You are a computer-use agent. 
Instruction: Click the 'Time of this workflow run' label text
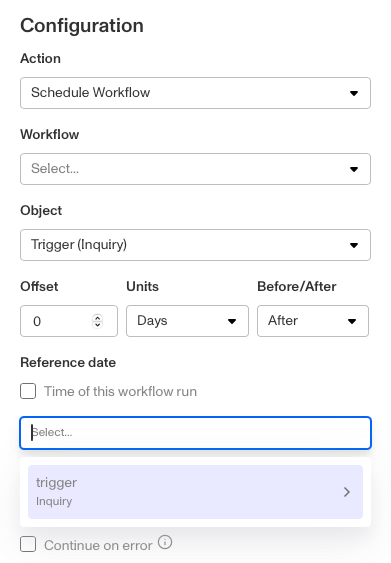[120, 391]
